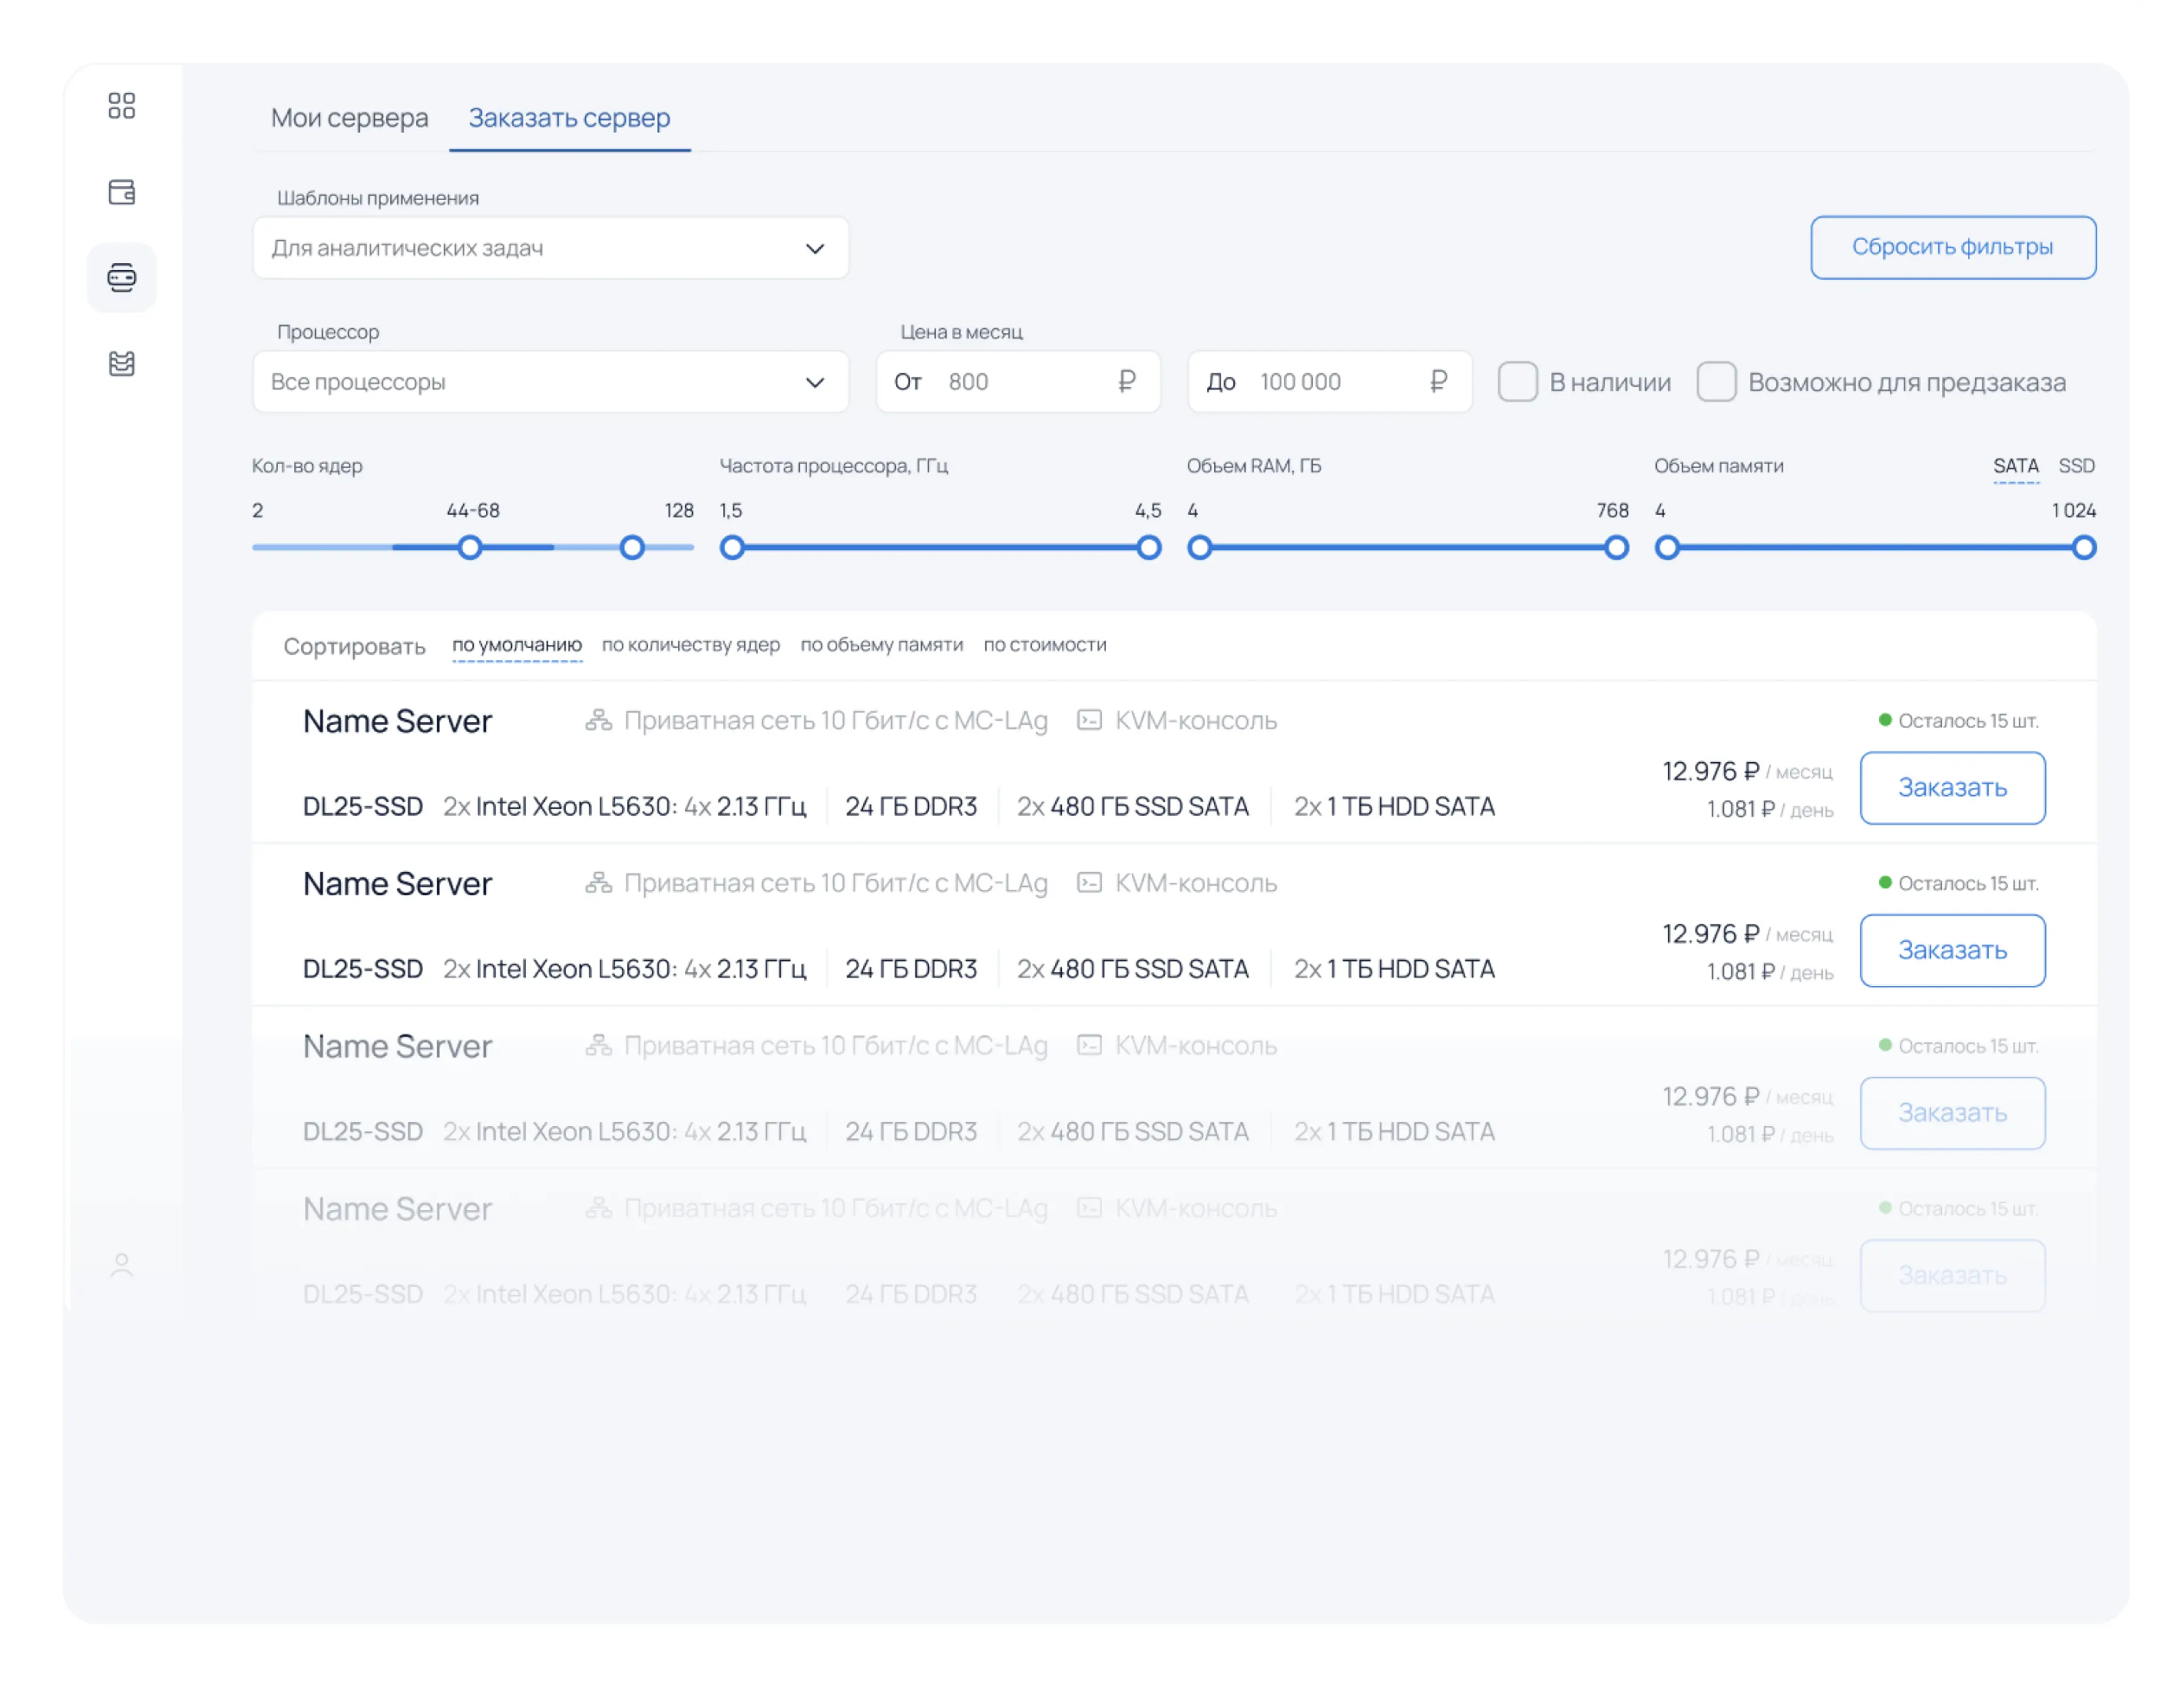Screen dimensions: 2184x1686
Task: Click the private network icon in first server row
Action: [598, 720]
